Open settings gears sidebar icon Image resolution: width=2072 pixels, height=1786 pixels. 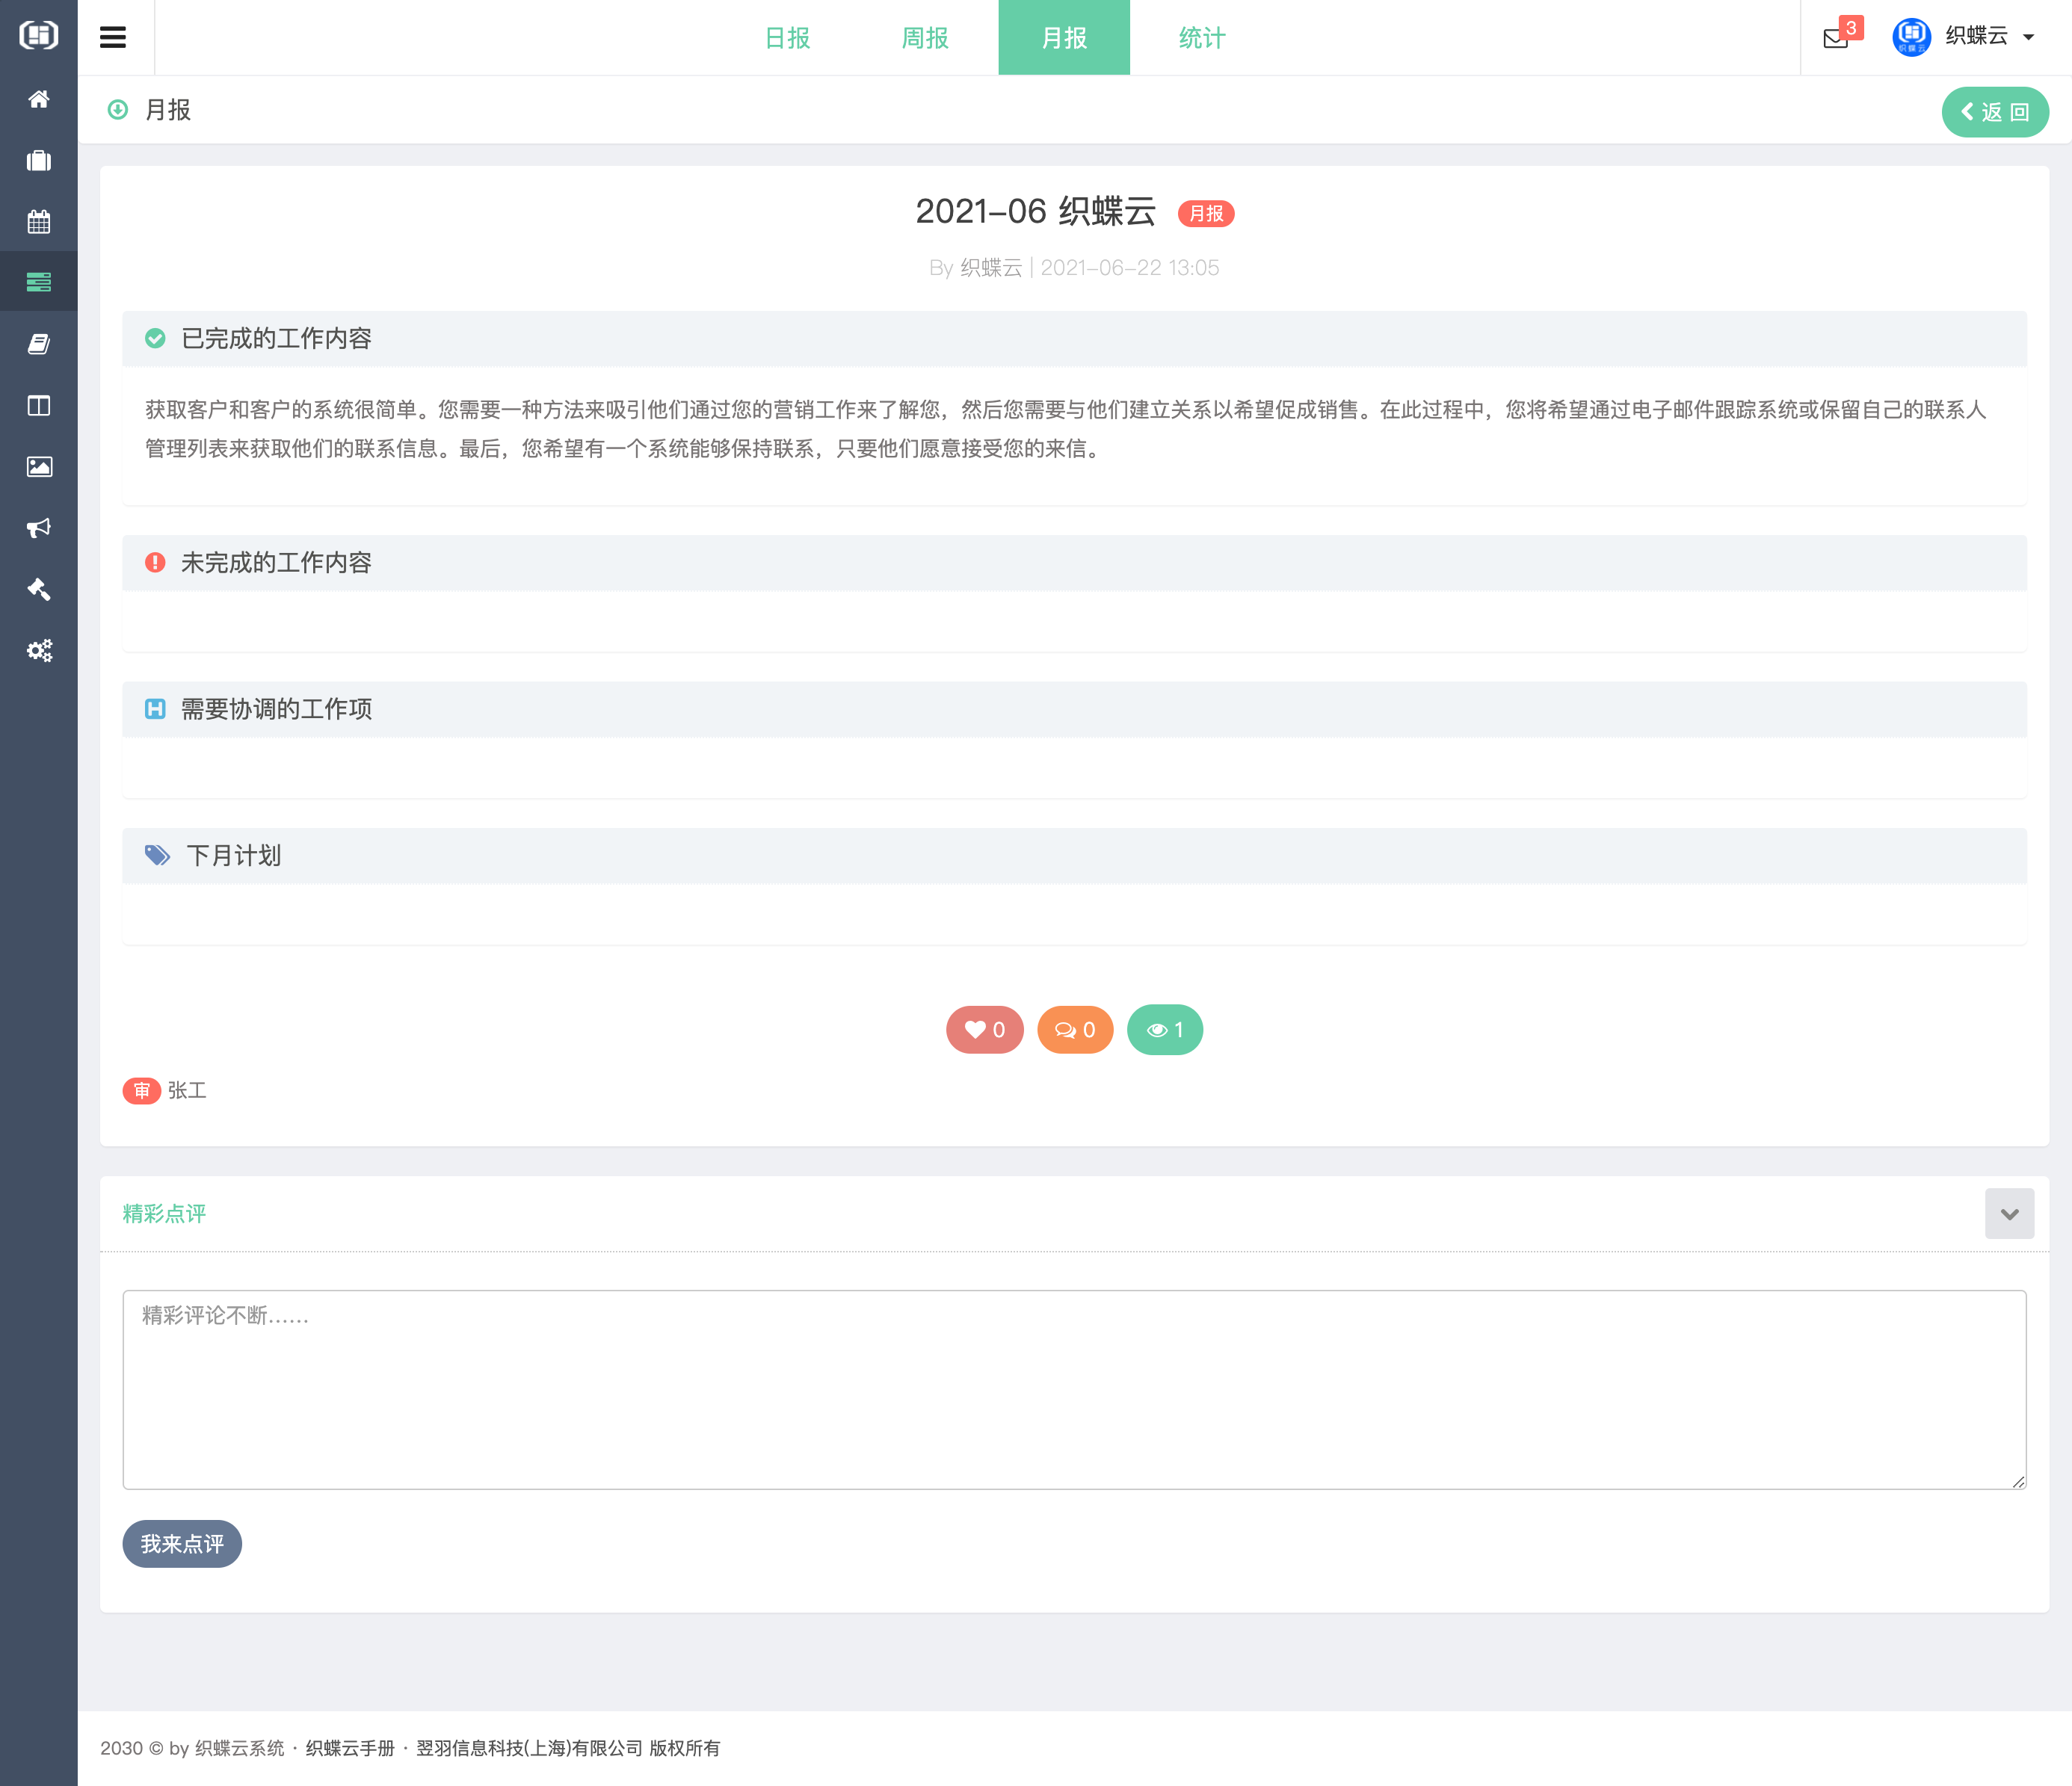tap(39, 651)
